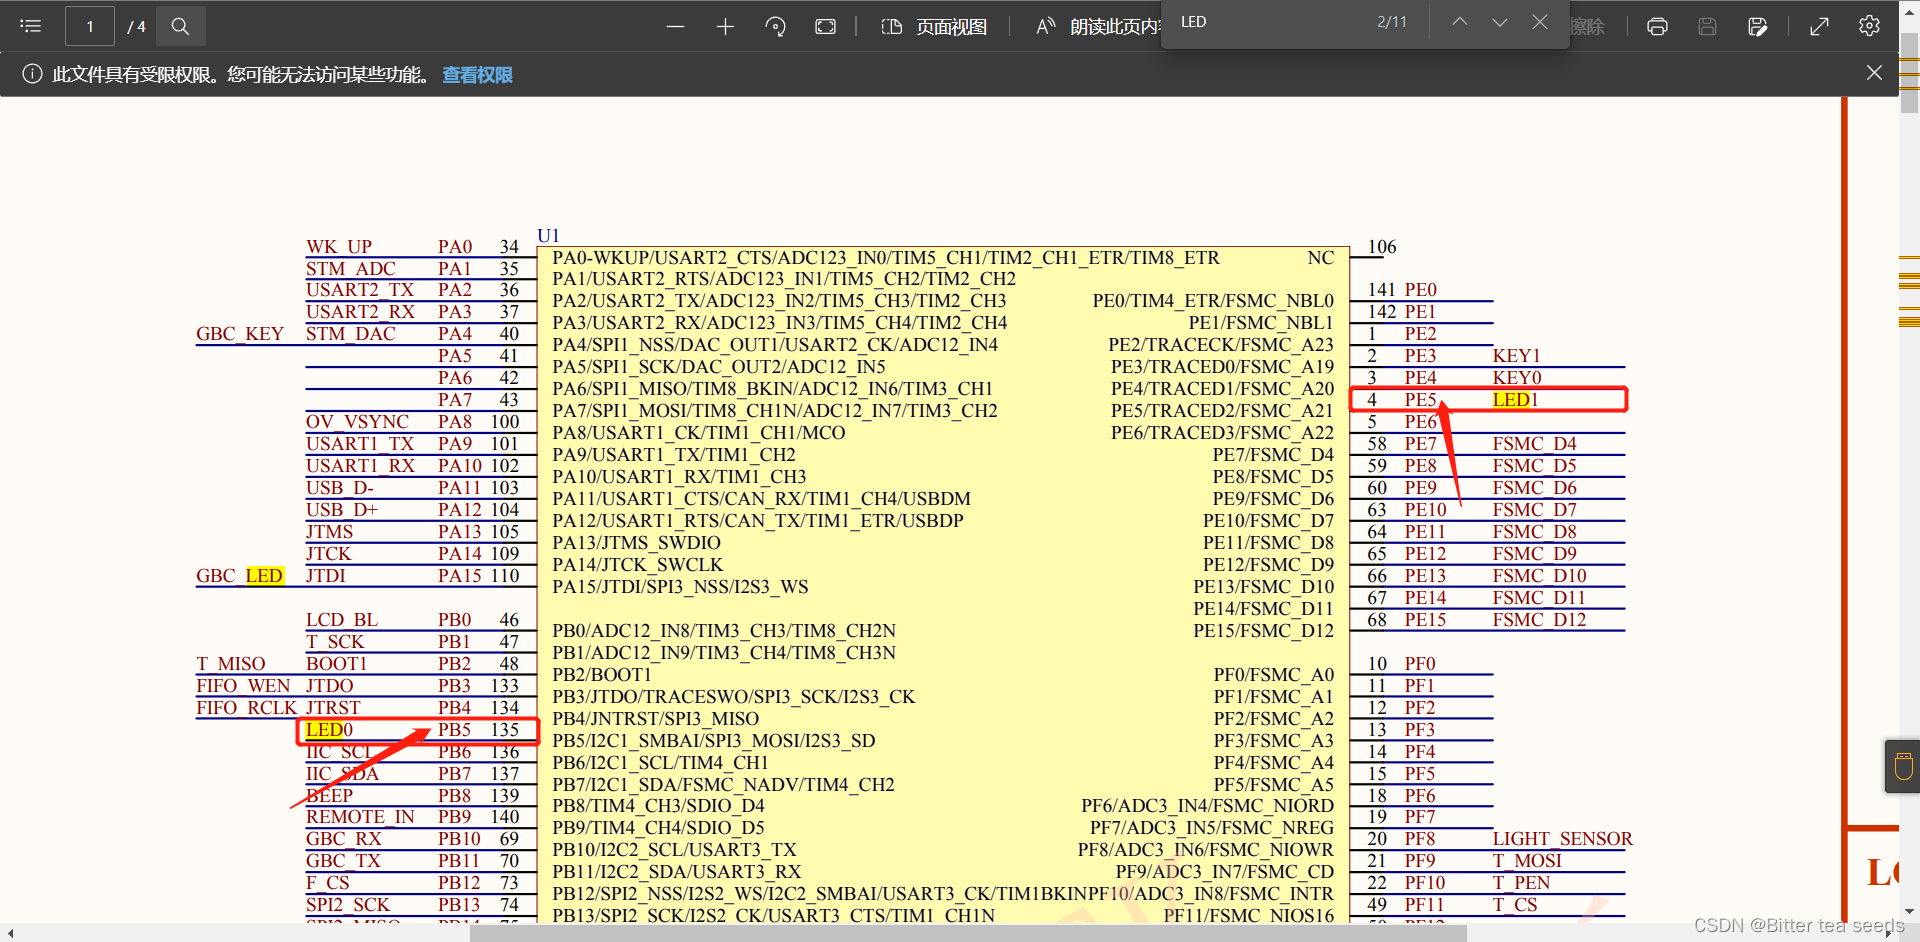Click the 2/11 search result counter

1392,22
